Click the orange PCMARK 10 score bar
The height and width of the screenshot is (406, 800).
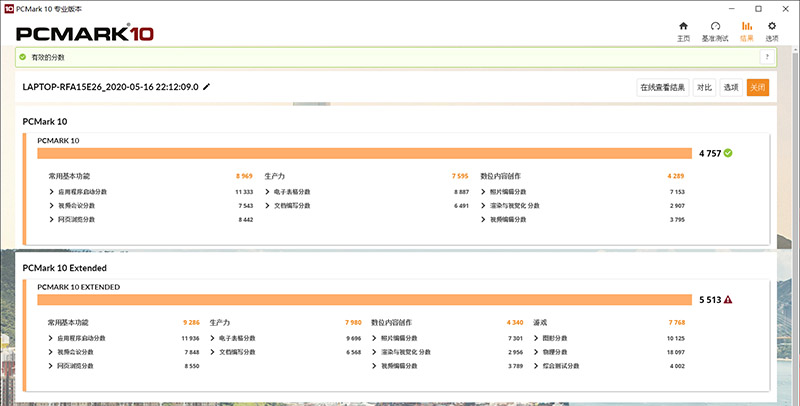click(364, 153)
